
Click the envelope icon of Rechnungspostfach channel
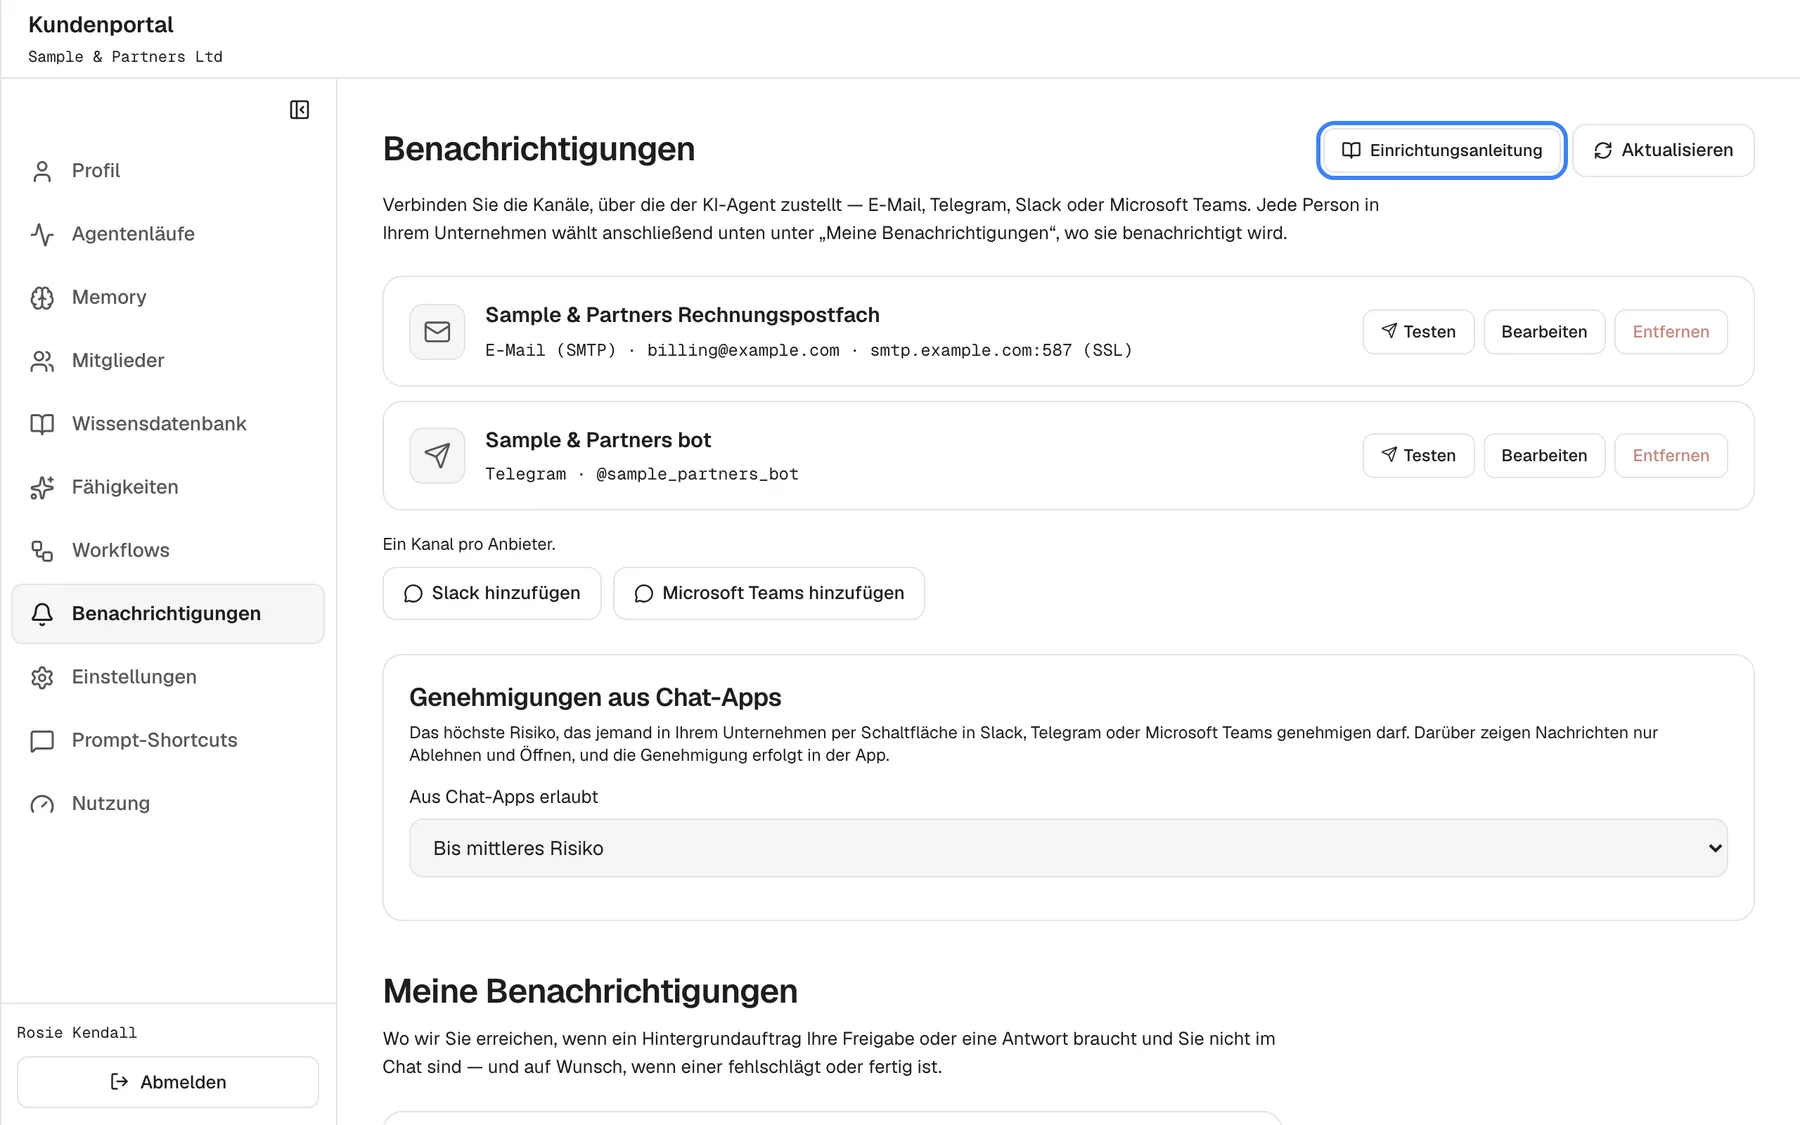click(437, 332)
